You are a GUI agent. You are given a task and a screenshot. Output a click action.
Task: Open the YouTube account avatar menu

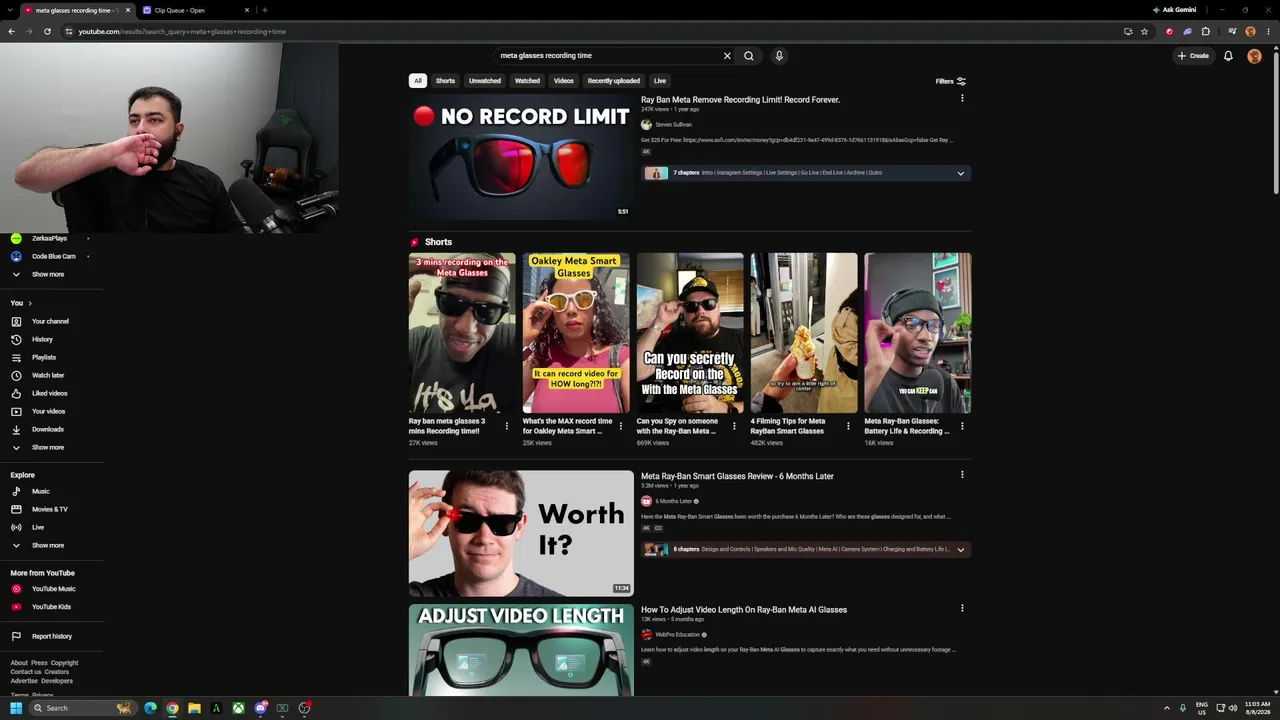(1254, 56)
